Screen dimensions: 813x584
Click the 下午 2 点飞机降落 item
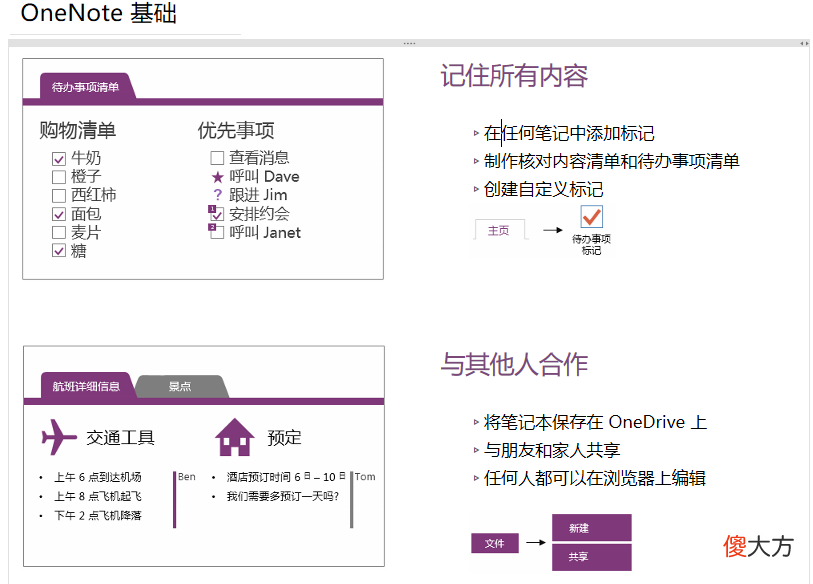(97, 516)
